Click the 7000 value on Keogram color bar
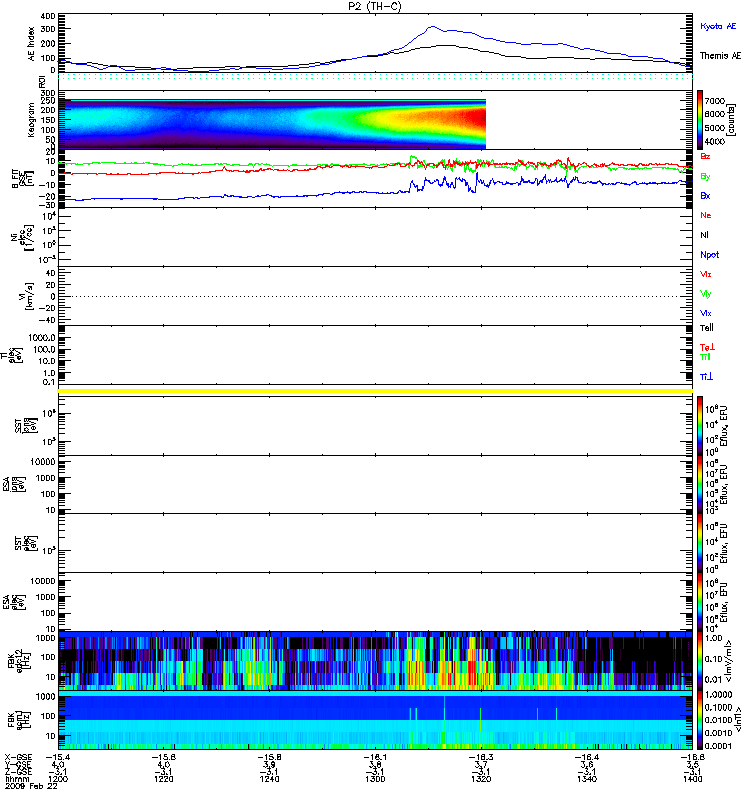This screenshot has height=800, width=750. click(x=714, y=101)
